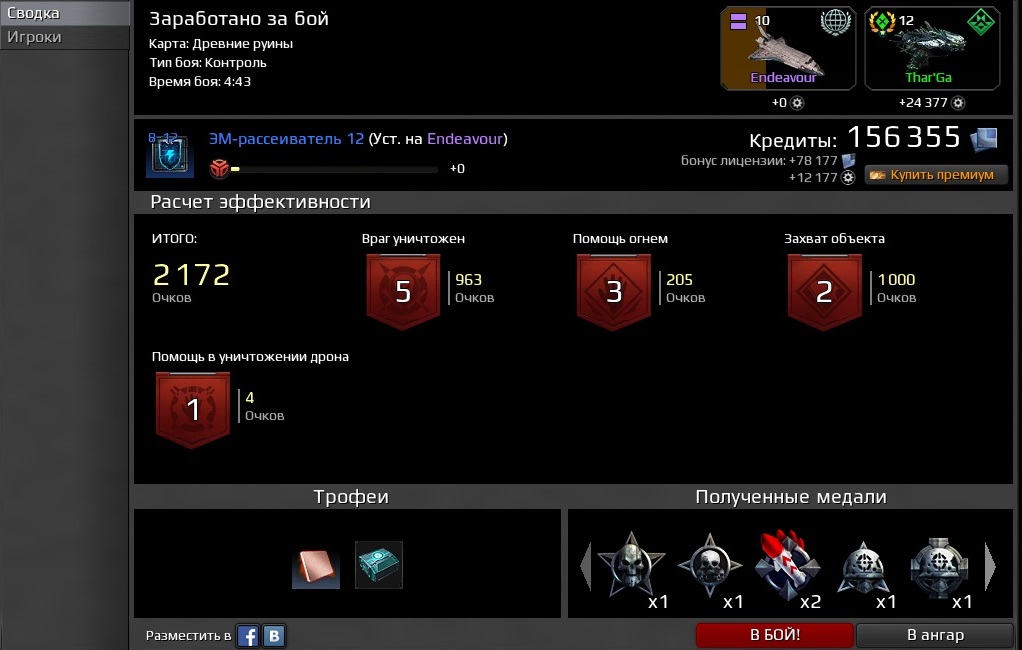This screenshot has width=1022, height=650.
Task: Click the Помощь огнем badge showing 3
Action: pyautogui.click(x=614, y=291)
